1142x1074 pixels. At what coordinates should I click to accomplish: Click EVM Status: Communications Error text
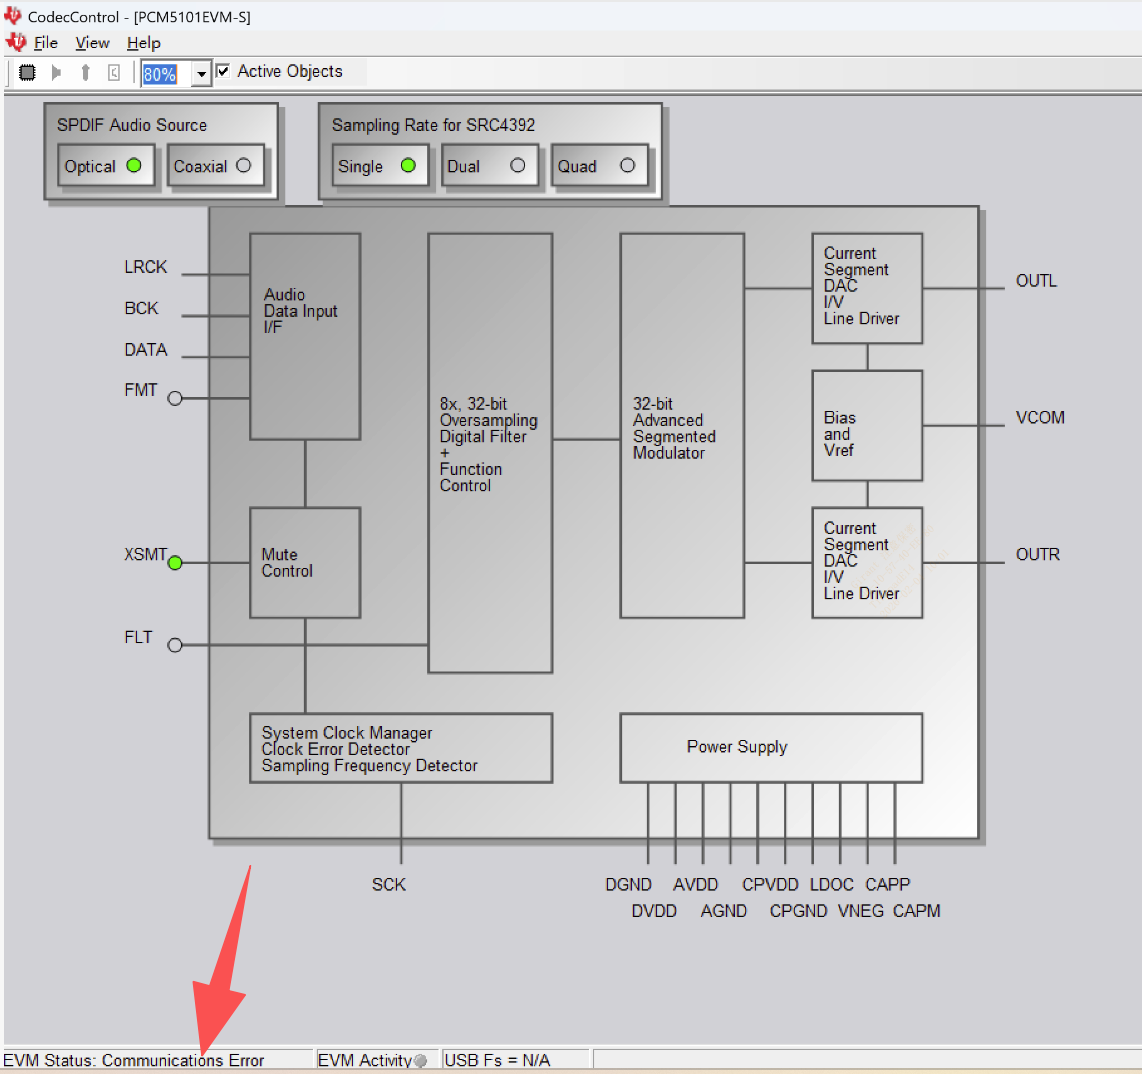[x=133, y=1060]
